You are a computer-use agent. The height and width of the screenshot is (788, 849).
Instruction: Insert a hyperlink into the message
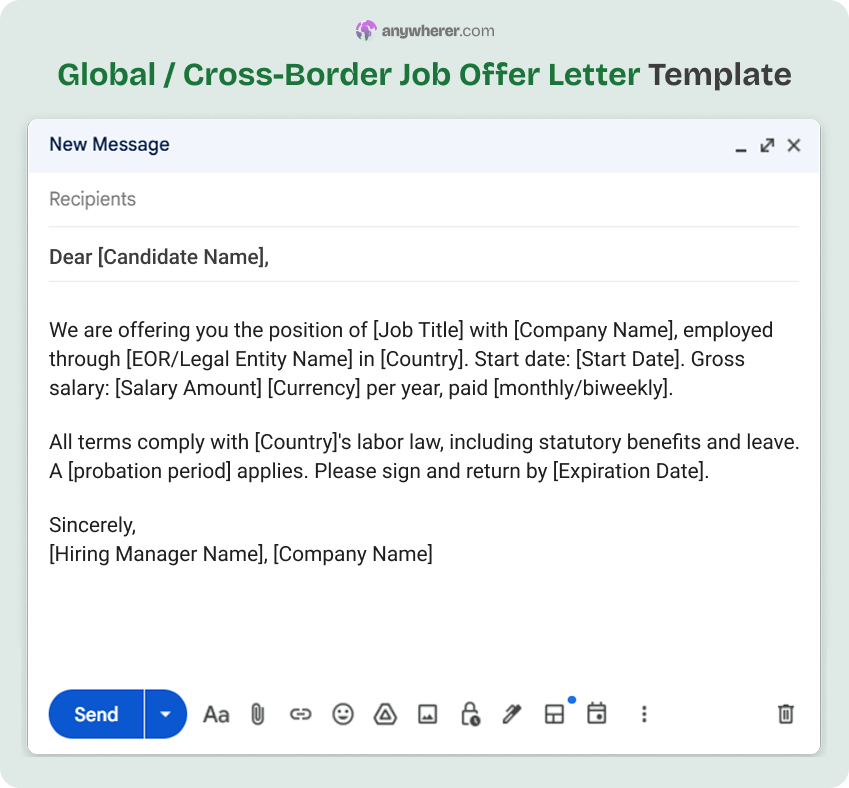(300, 714)
